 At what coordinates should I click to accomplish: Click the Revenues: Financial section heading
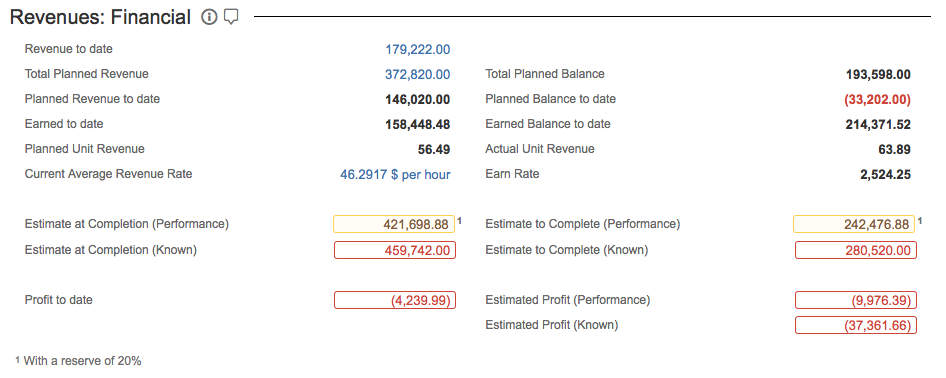[100, 17]
